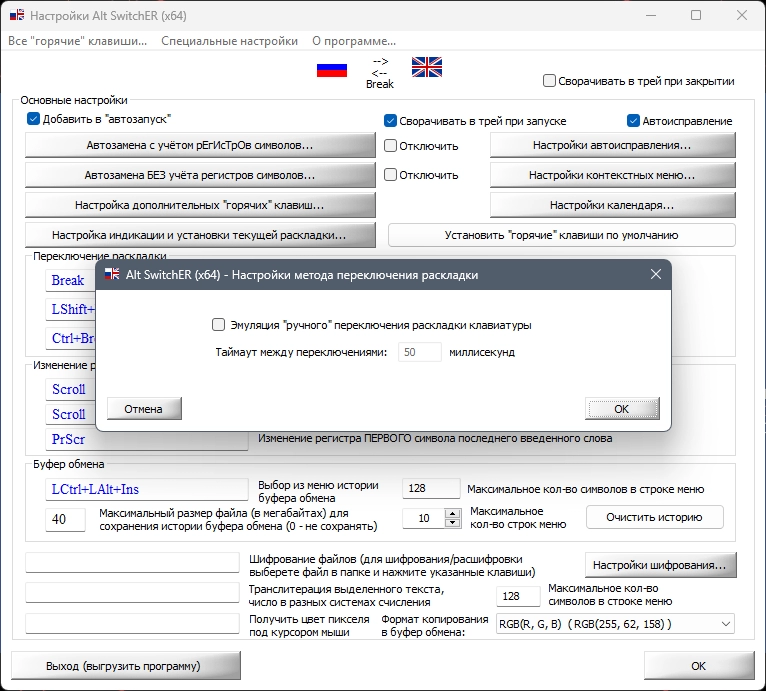Click Очистить историю button
Viewport: 766px width, 691px height.
click(654, 517)
